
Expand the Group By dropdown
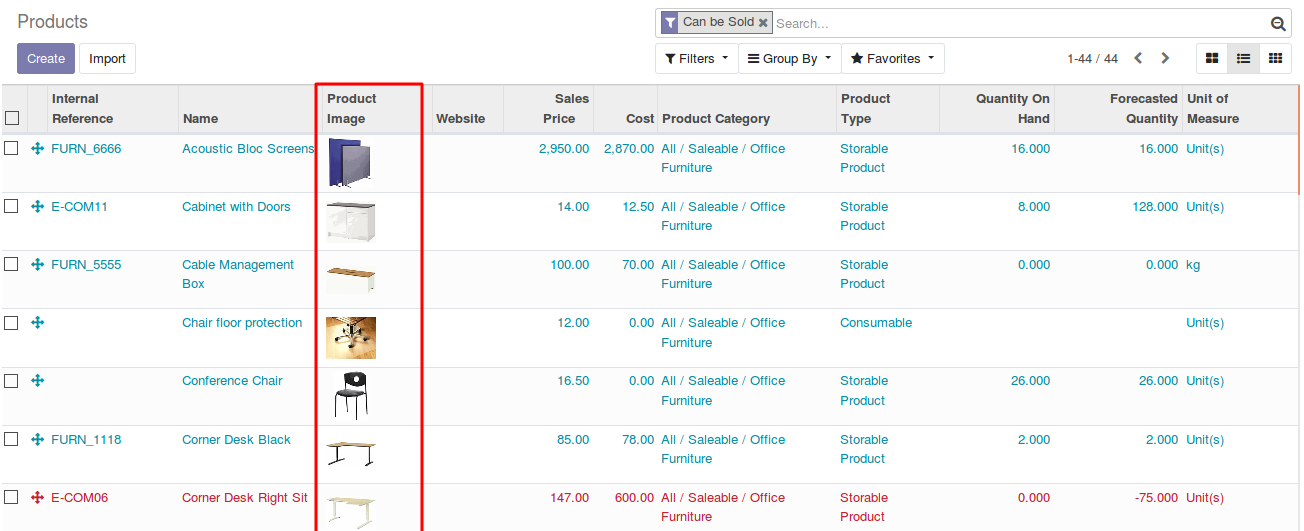[x=789, y=59]
